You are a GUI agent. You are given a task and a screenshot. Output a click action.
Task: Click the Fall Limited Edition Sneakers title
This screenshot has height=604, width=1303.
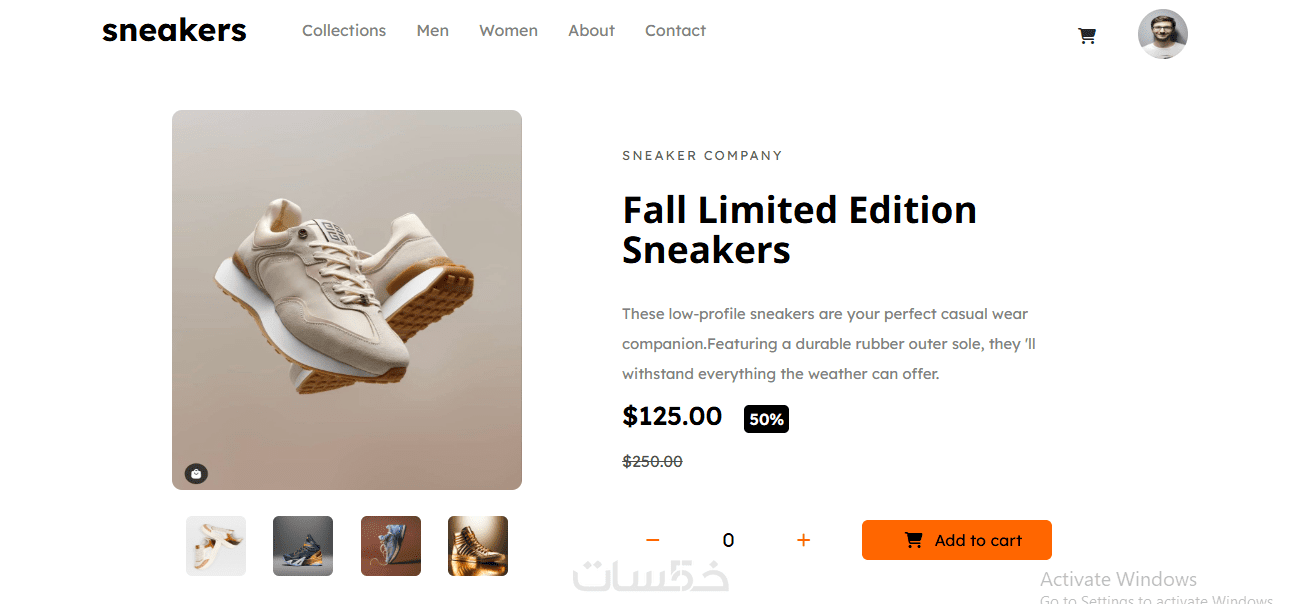point(799,230)
